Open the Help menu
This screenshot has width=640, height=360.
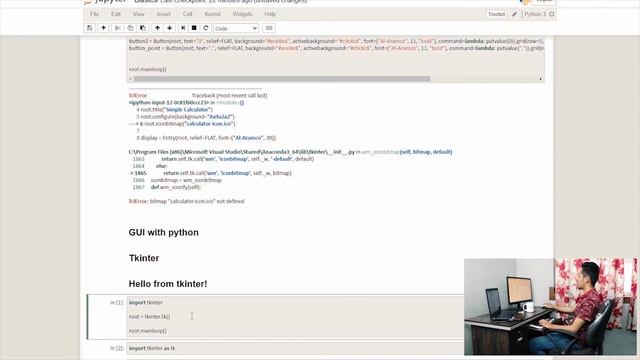[x=270, y=14]
